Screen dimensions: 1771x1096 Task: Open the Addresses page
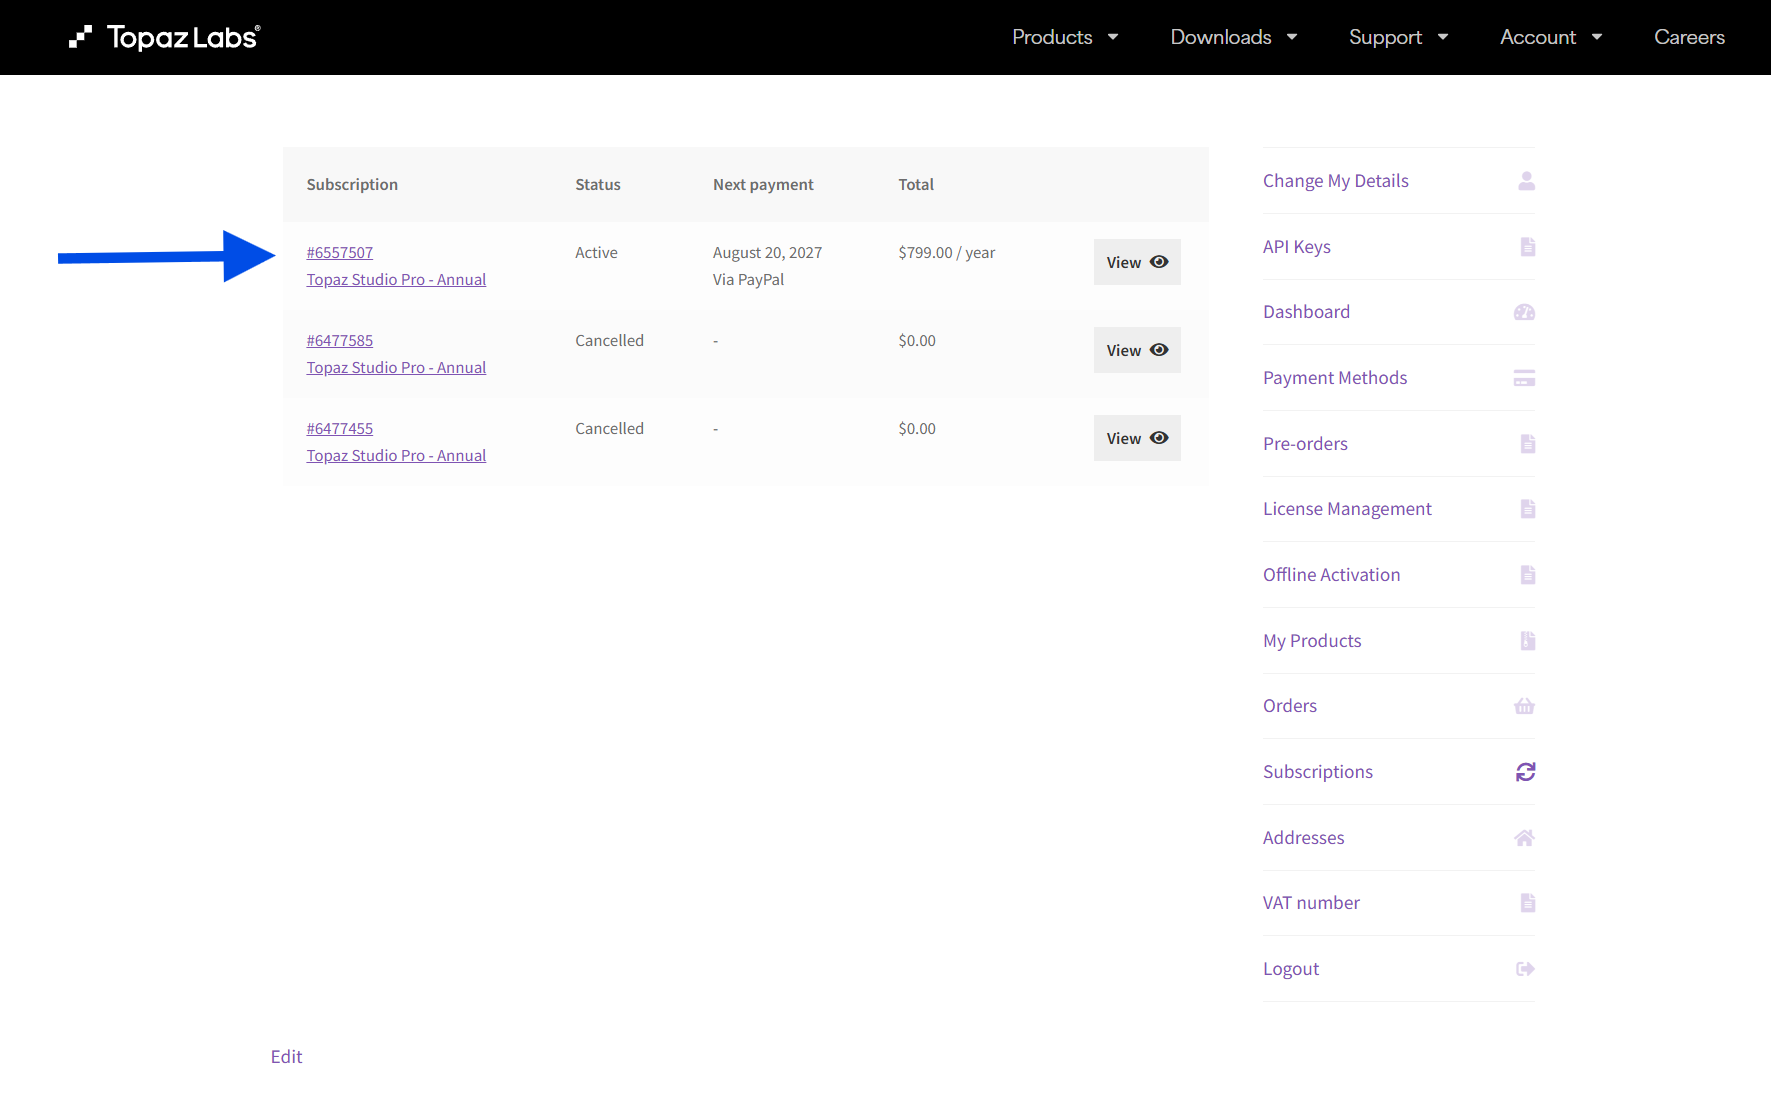(1303, 838)
